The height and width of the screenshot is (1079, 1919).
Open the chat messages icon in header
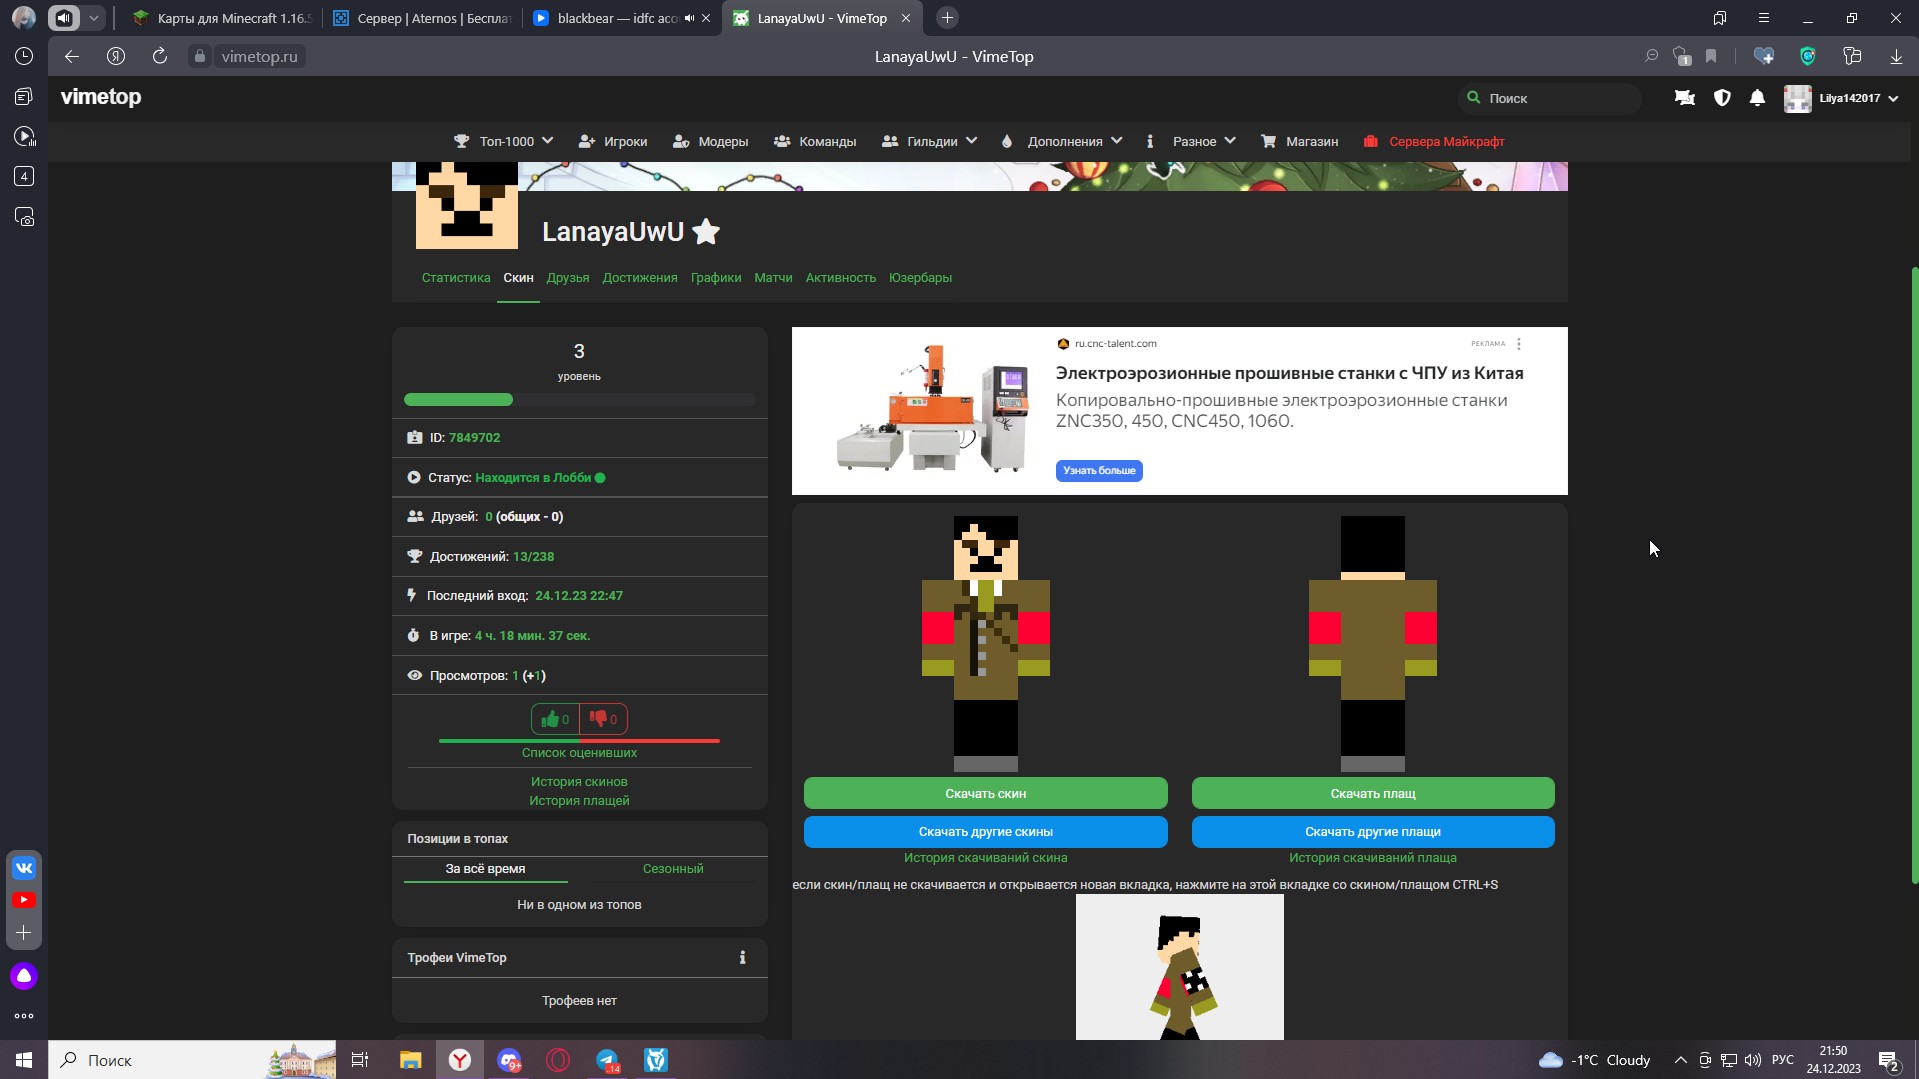1685,98
